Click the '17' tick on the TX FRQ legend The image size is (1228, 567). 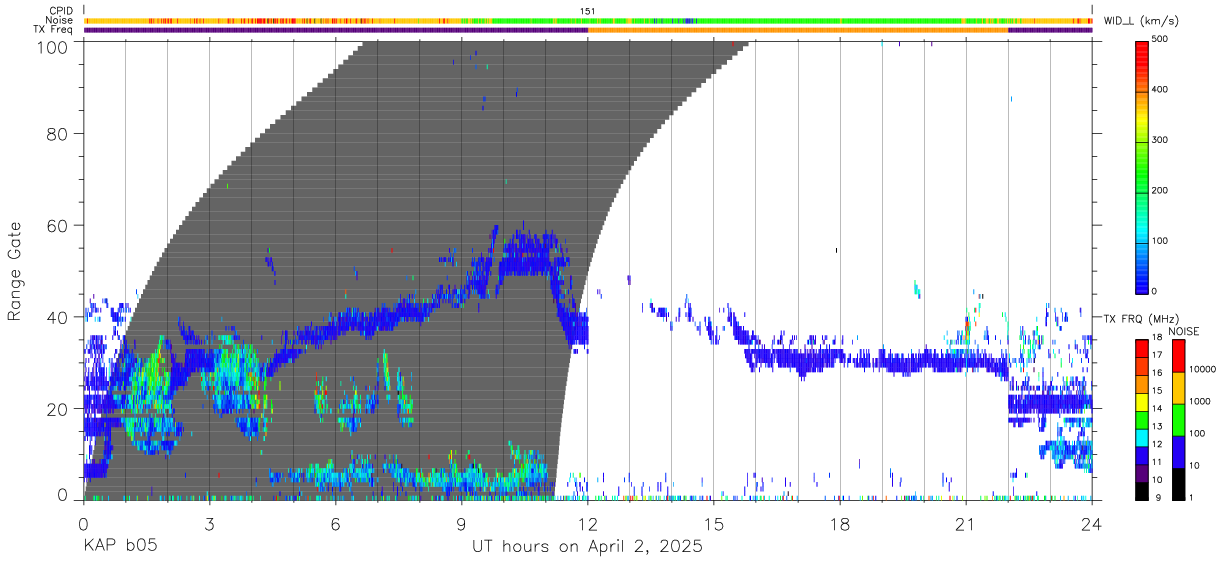coord(1156,355)
